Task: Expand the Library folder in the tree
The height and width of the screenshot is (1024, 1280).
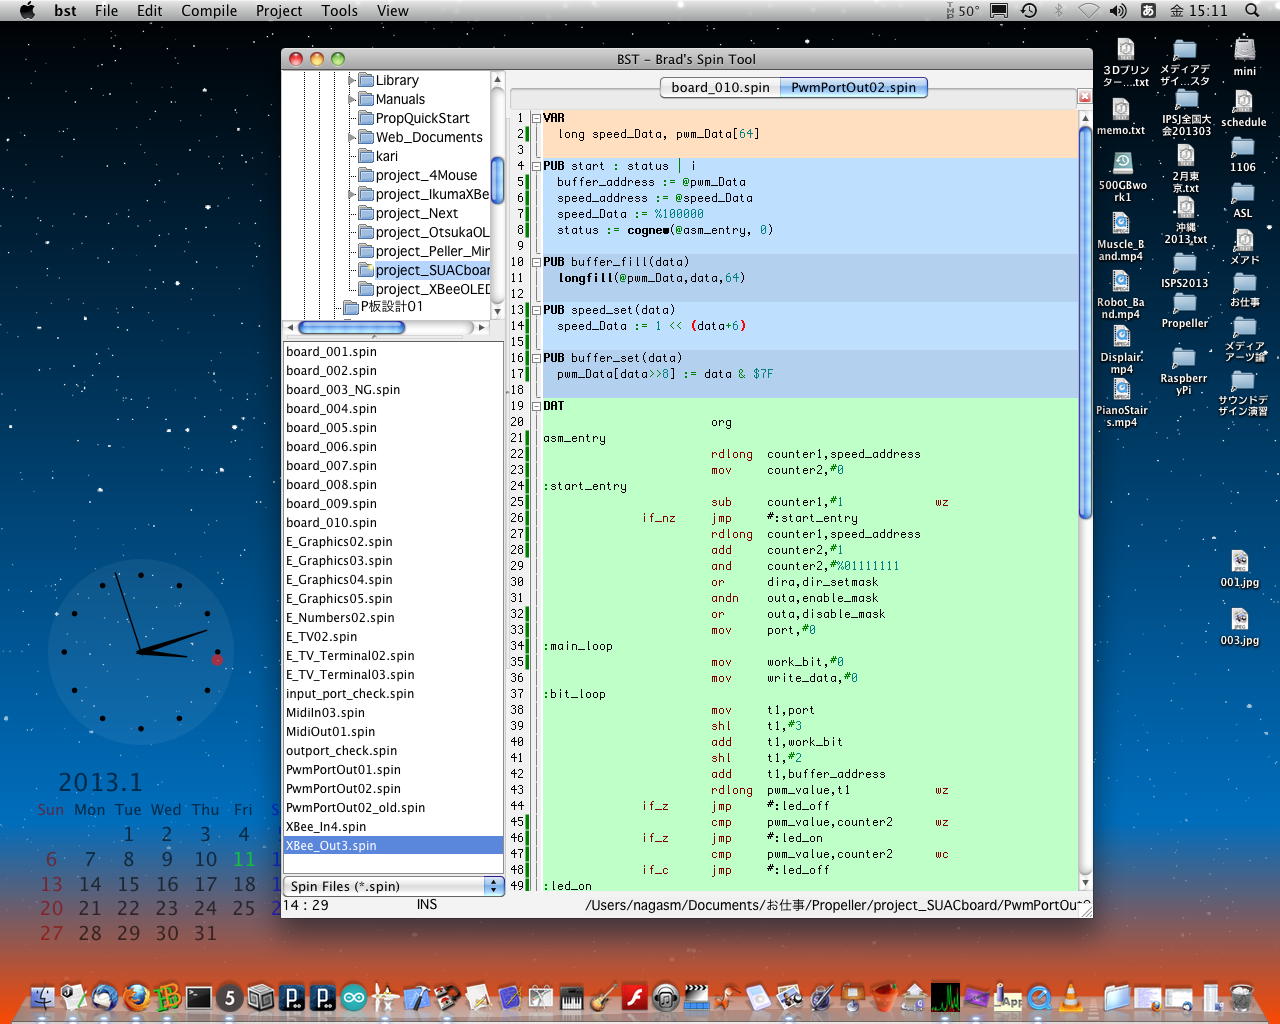Action: 352,80
